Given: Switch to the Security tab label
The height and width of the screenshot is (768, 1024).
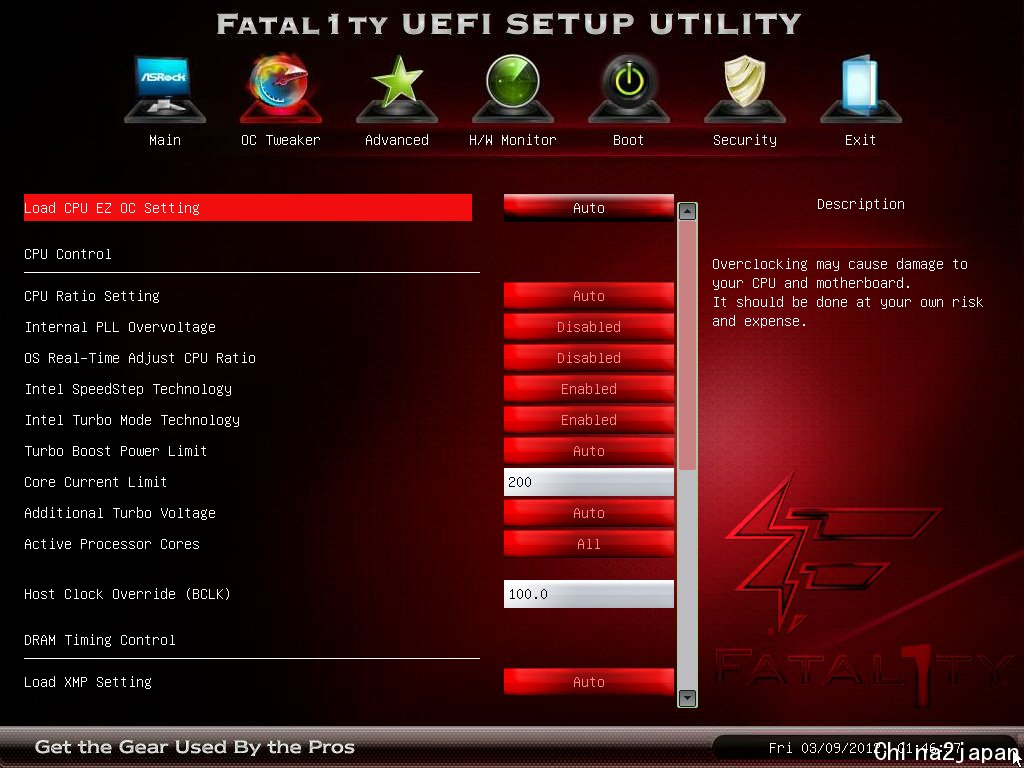Looking at the screenshot, I should tap(744, 140).
